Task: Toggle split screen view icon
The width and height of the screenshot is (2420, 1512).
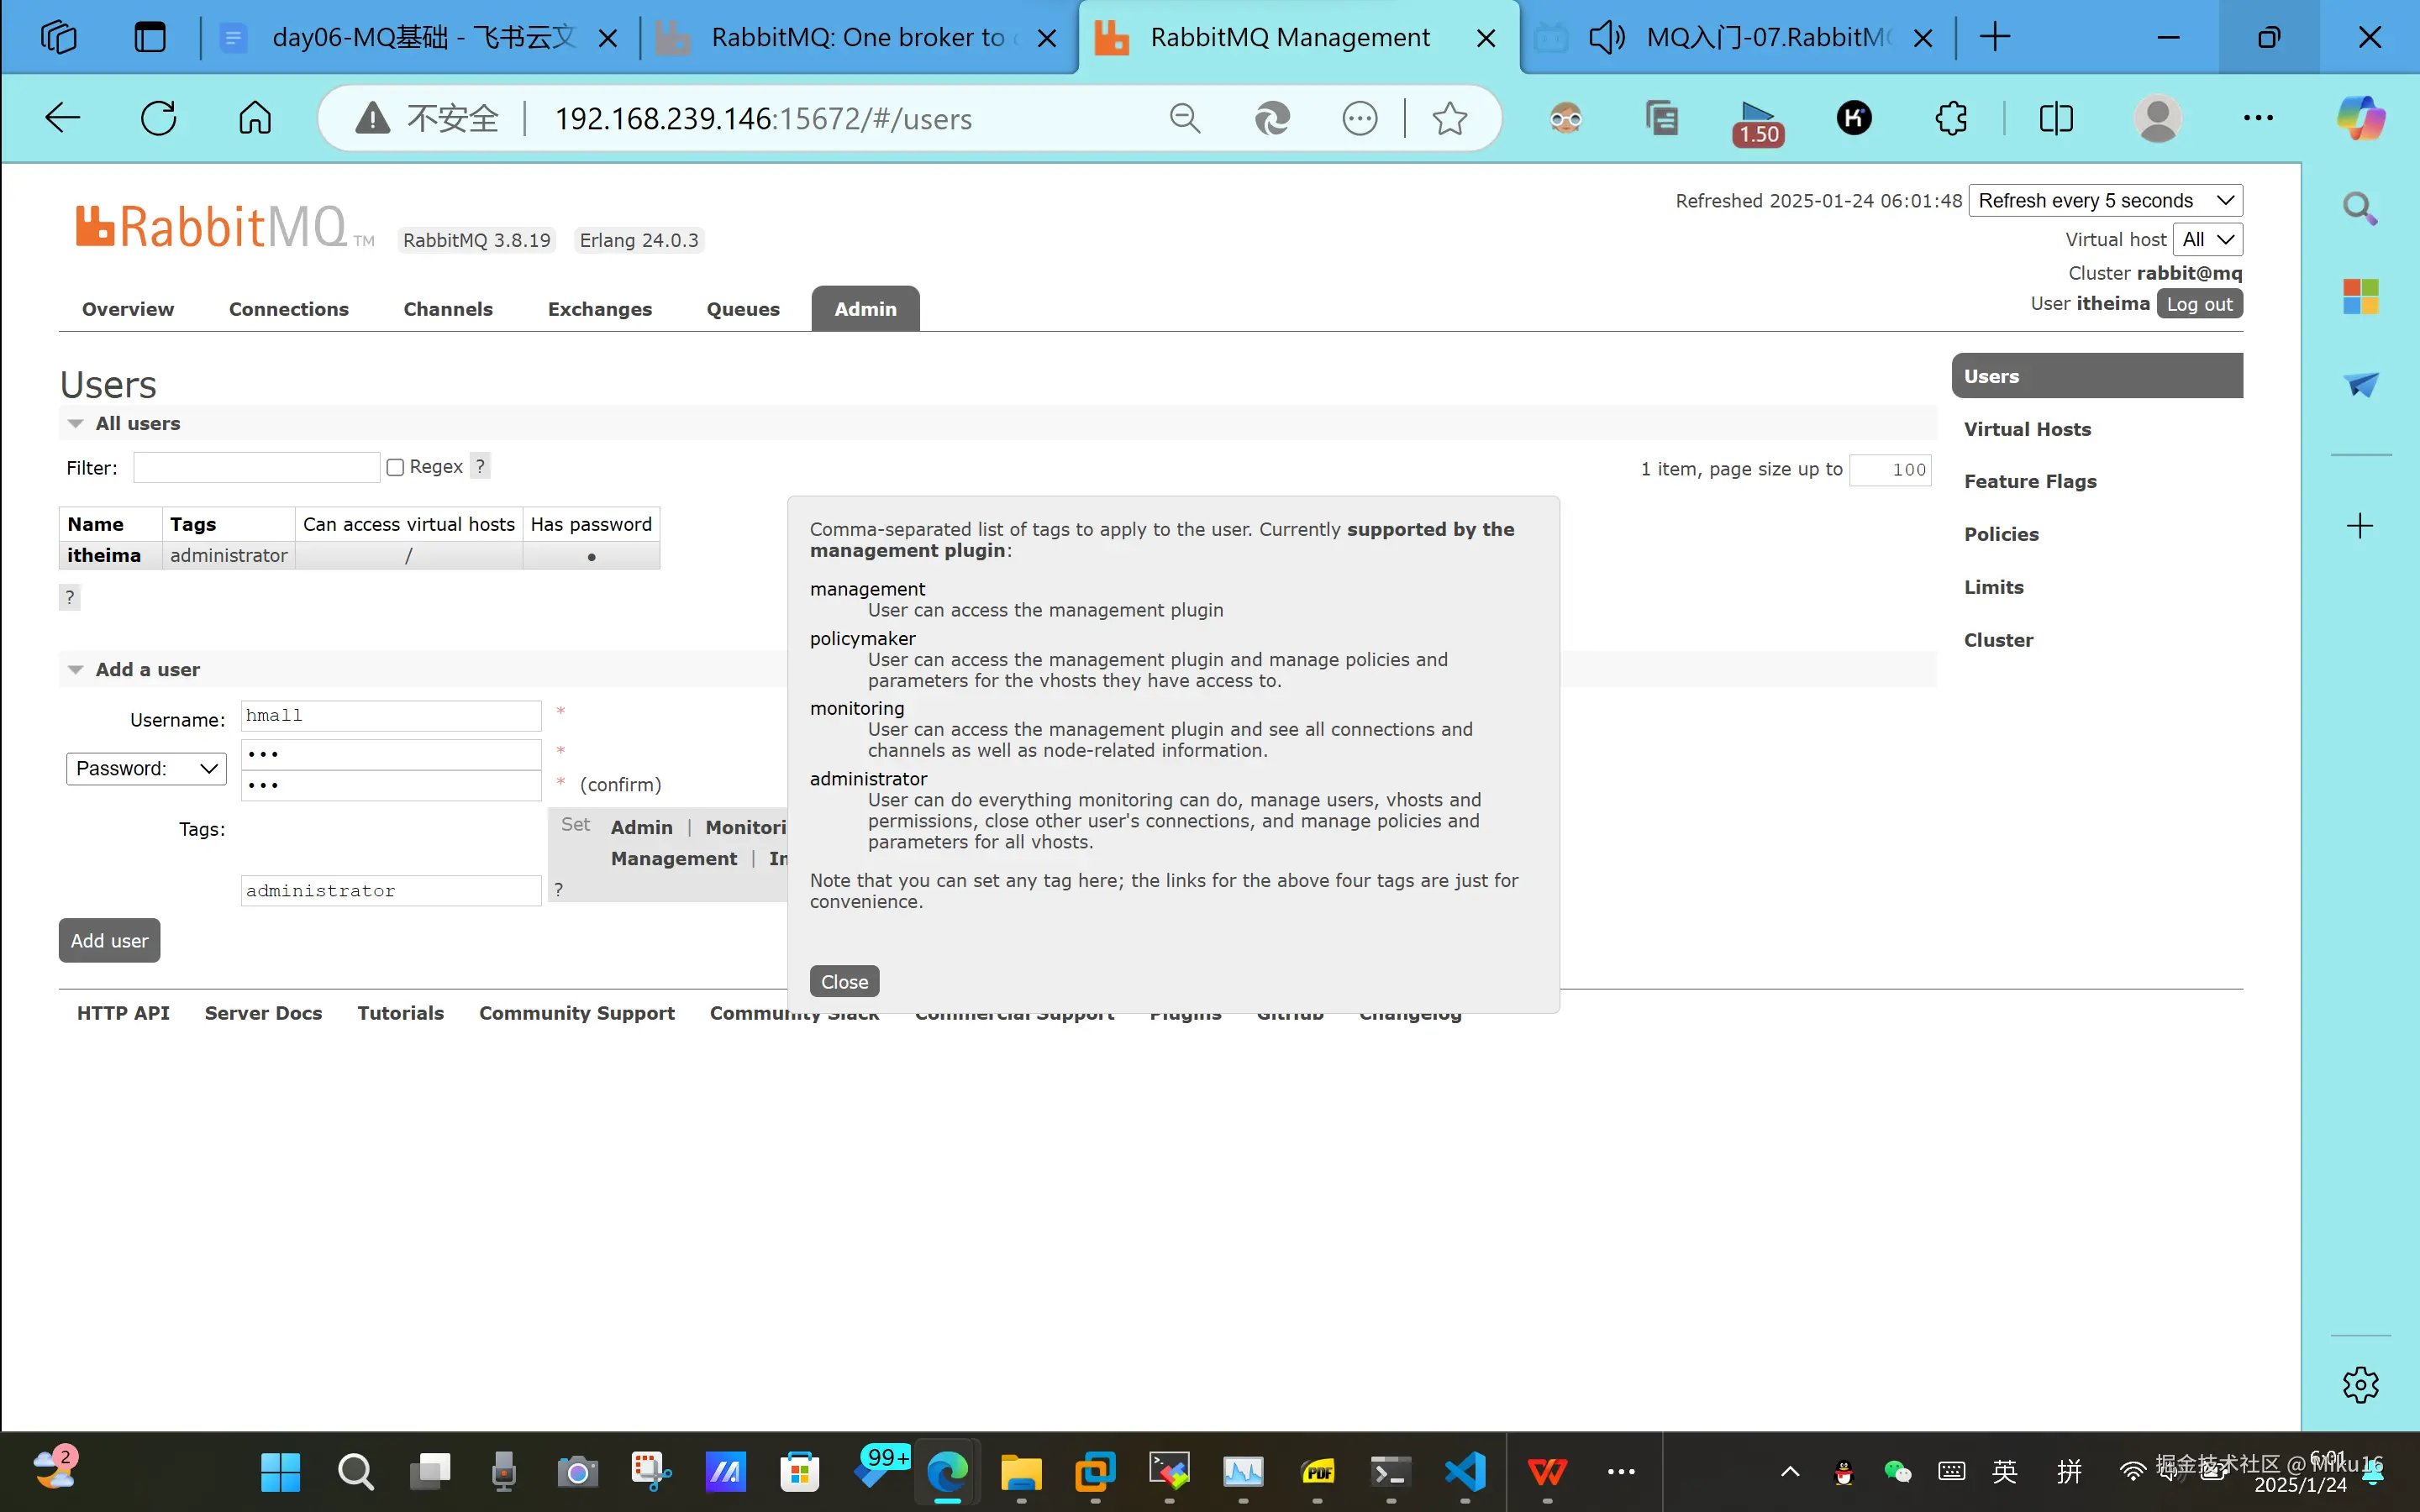Action: (x=2055, y=118)
